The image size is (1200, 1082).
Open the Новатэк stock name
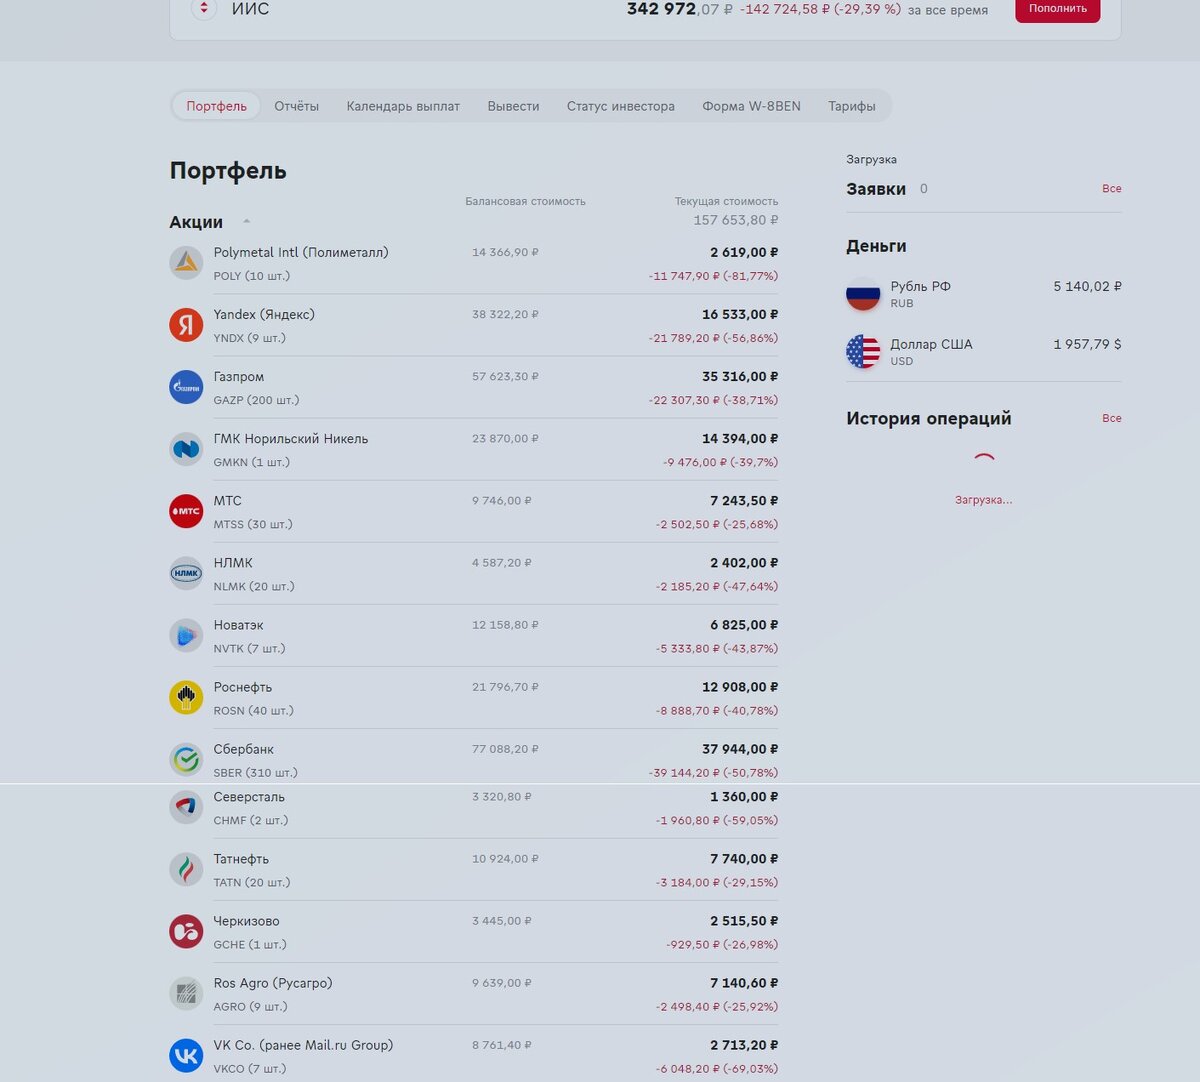pos(238,625)
